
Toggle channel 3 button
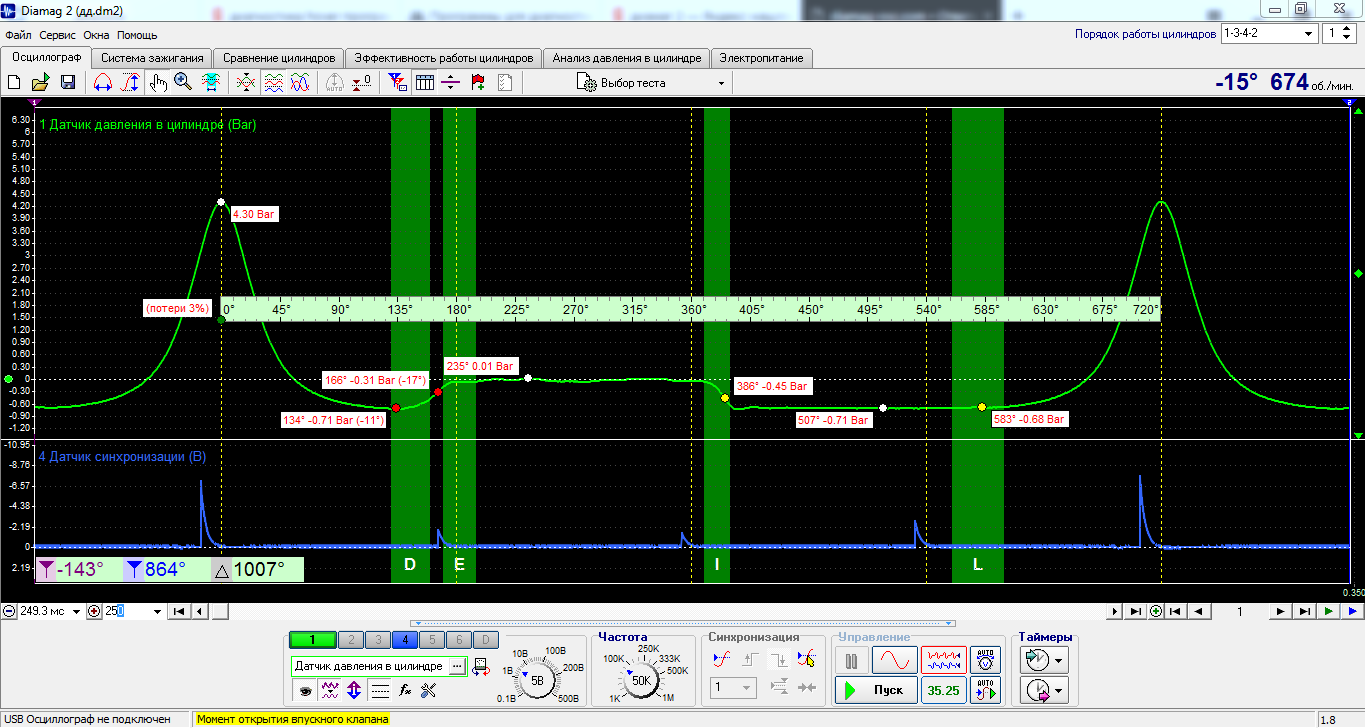[x=377, y=640]
